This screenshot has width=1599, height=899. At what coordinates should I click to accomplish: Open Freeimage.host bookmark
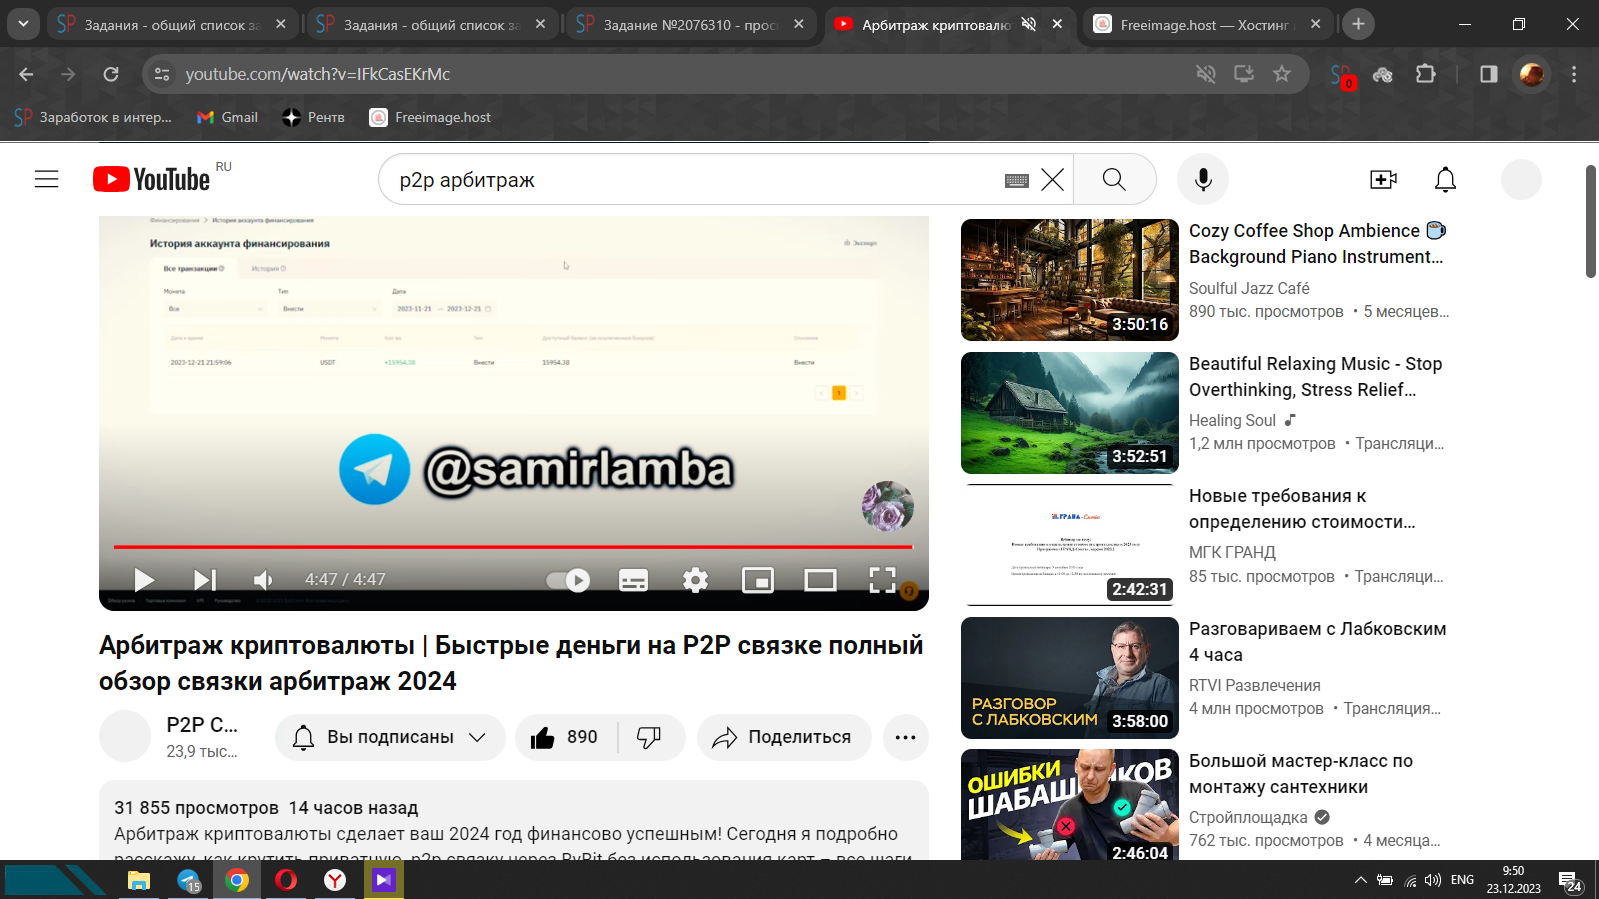[430, 117]
